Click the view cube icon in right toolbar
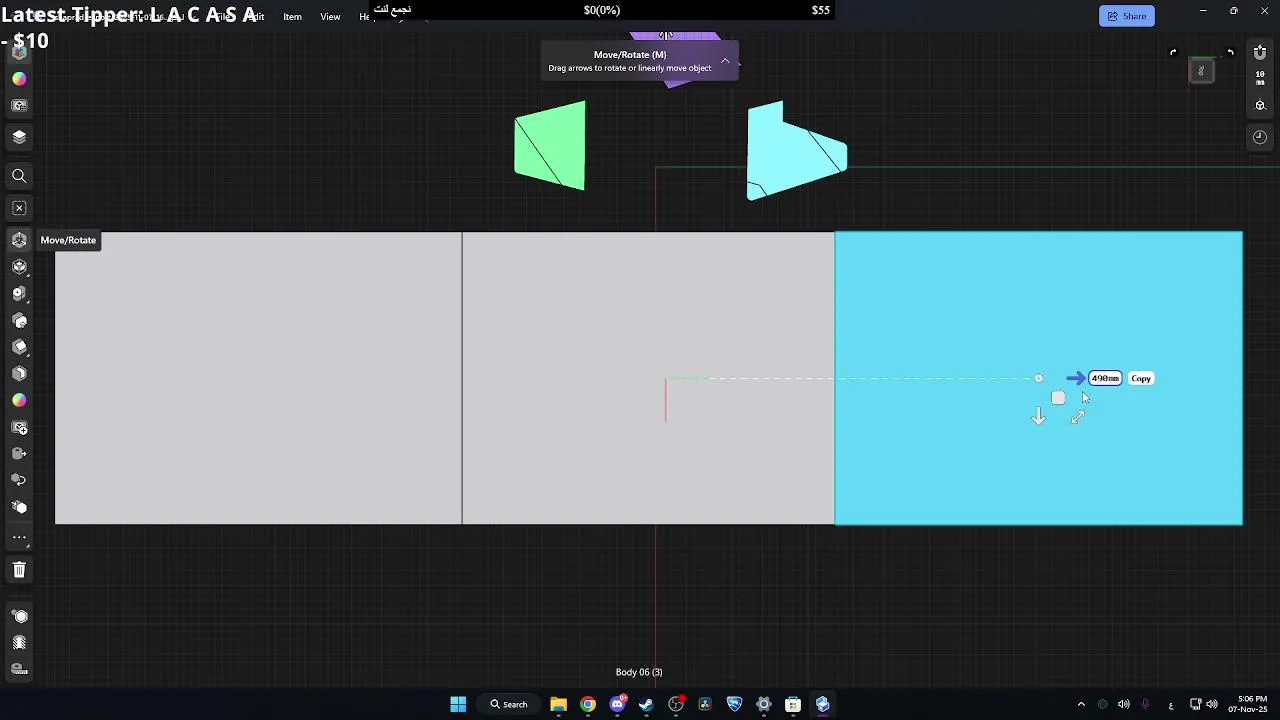1280x720 pixels. pos(1260,105)
